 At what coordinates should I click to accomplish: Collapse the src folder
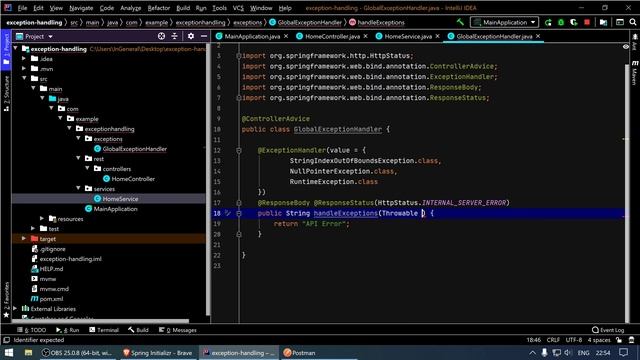click(24, 78)
